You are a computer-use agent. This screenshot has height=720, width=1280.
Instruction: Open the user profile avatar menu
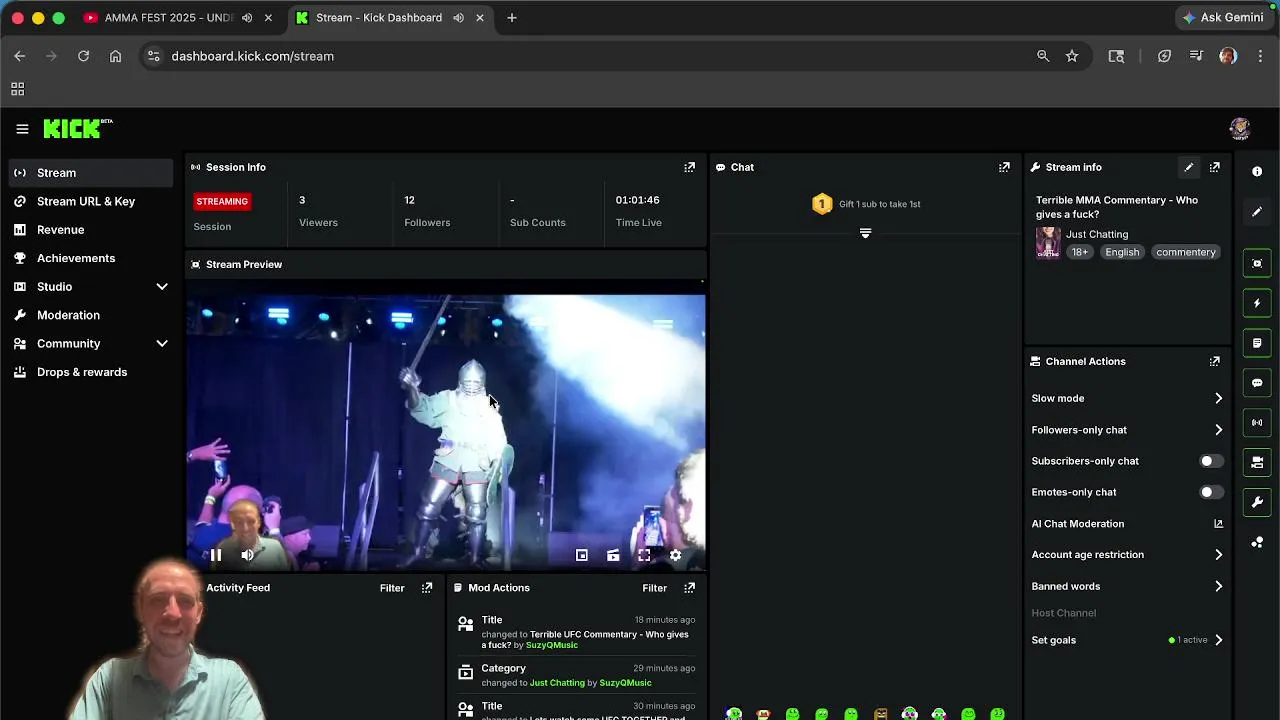tap(1240, 129)
